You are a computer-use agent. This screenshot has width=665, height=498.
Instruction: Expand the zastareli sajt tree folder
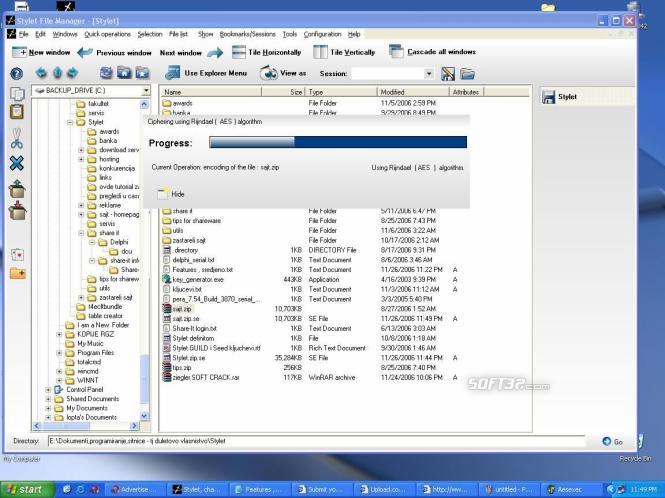tap(81, 298)
